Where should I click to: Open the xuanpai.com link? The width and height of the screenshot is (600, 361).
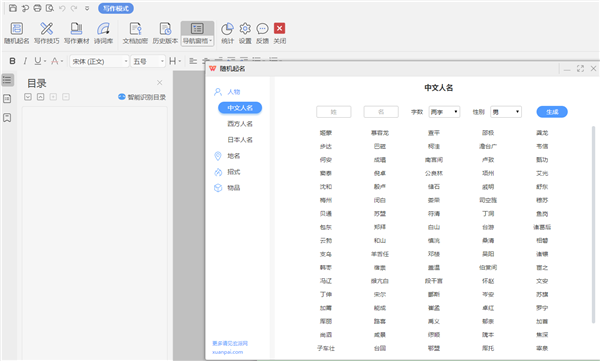point(227,352)
